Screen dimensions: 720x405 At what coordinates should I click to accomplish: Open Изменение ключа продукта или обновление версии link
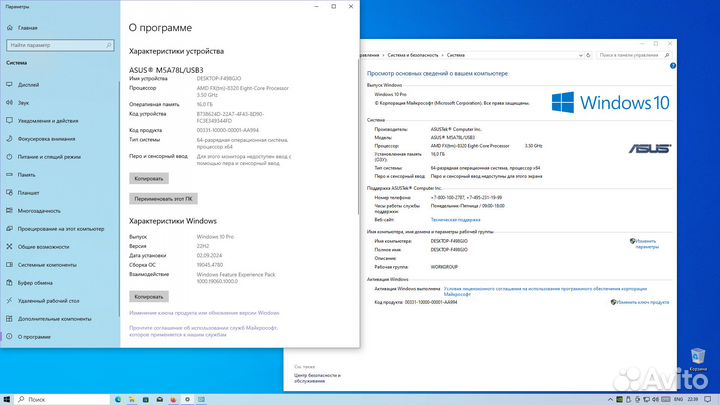coord(204,313)
